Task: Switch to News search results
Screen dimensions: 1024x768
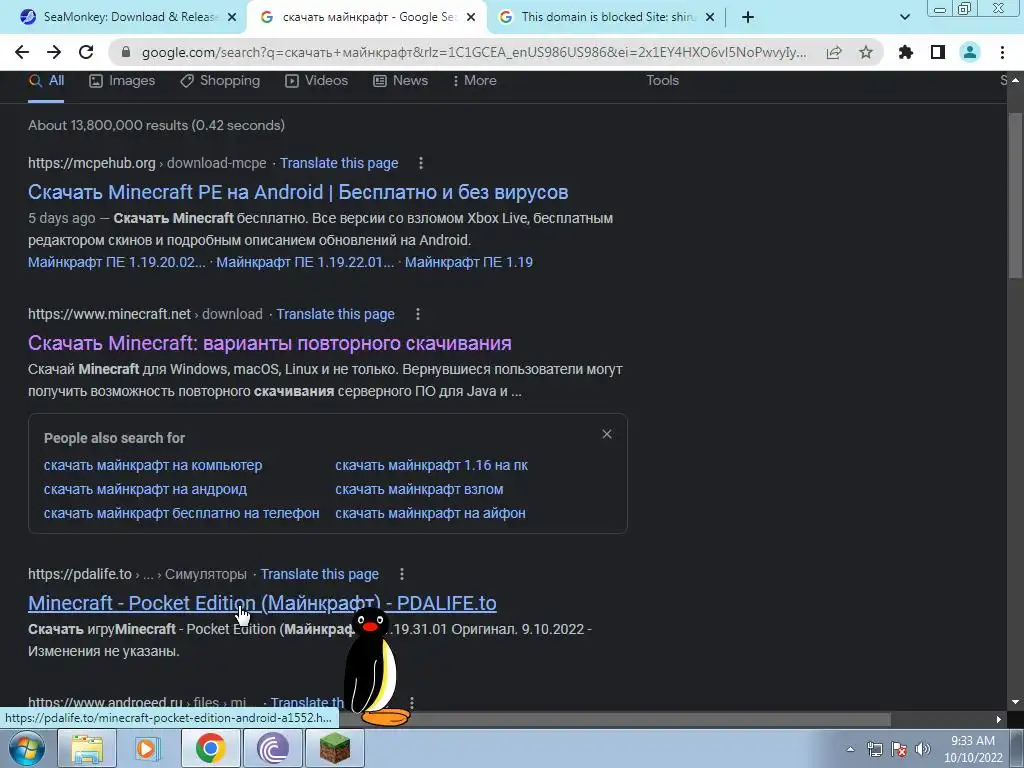Action: pyautogui.click(x=400, y=81)
